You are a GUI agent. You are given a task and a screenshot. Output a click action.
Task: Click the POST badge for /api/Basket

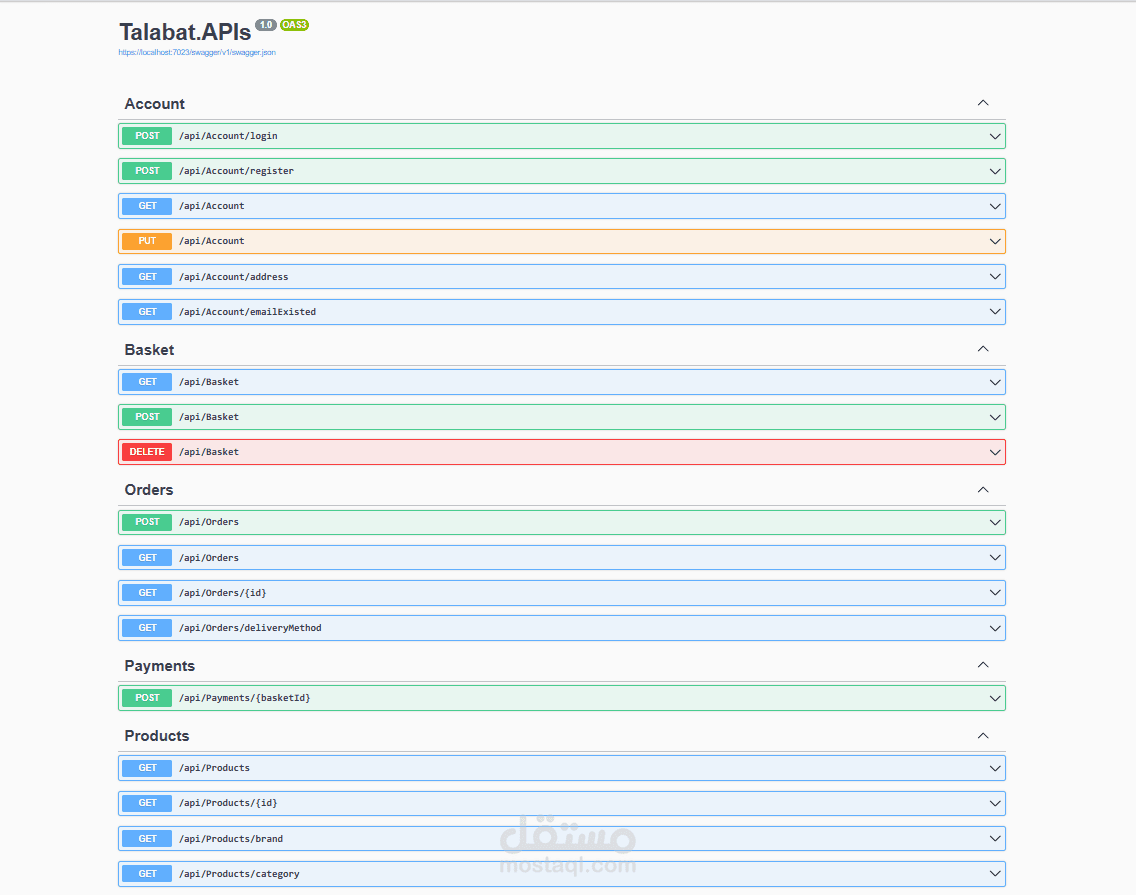[147, 417]
